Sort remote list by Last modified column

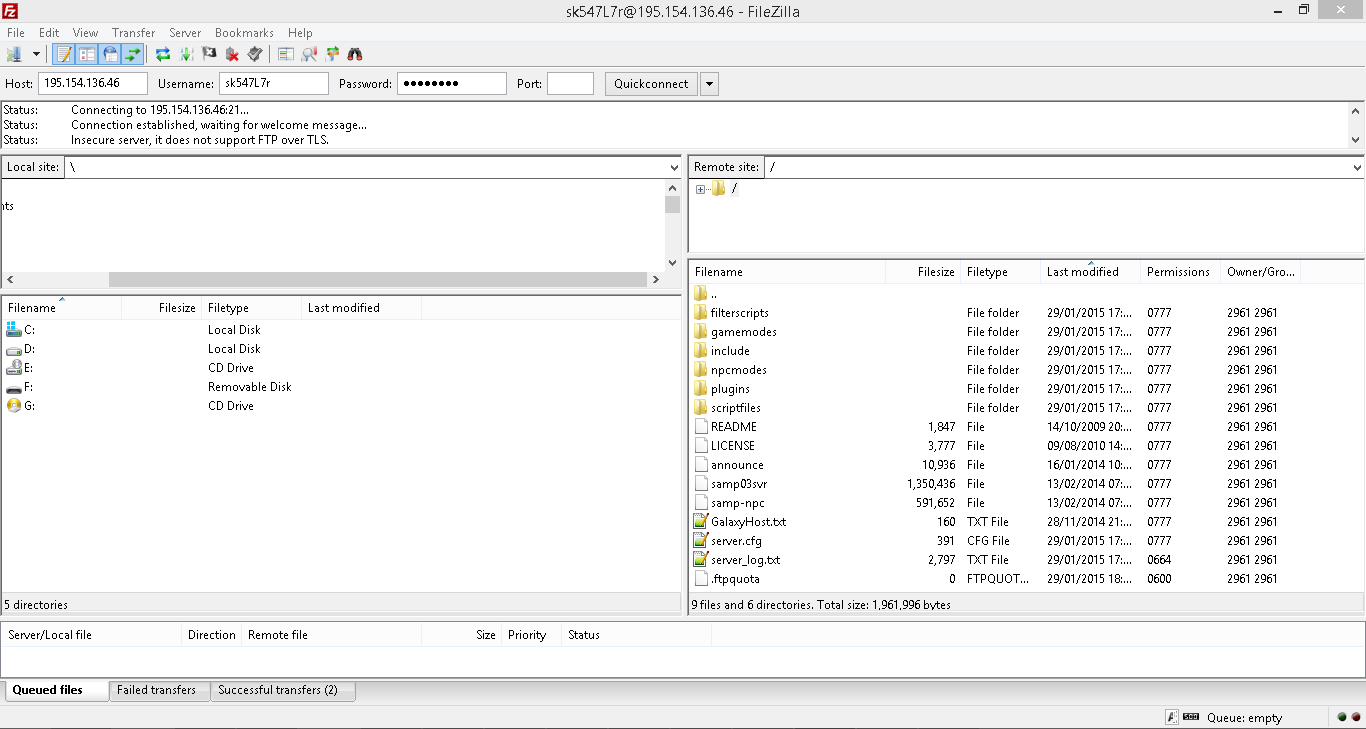(1090, 272)
